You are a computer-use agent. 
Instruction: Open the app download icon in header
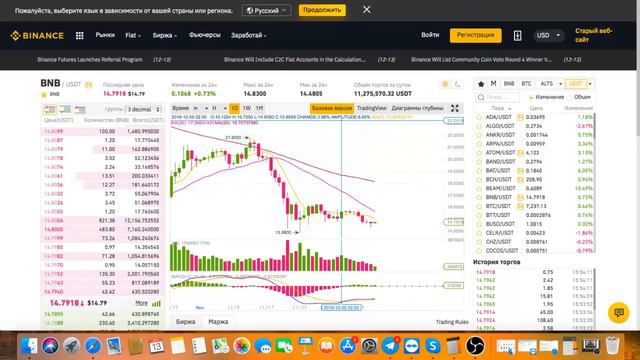tap(517, 36)
